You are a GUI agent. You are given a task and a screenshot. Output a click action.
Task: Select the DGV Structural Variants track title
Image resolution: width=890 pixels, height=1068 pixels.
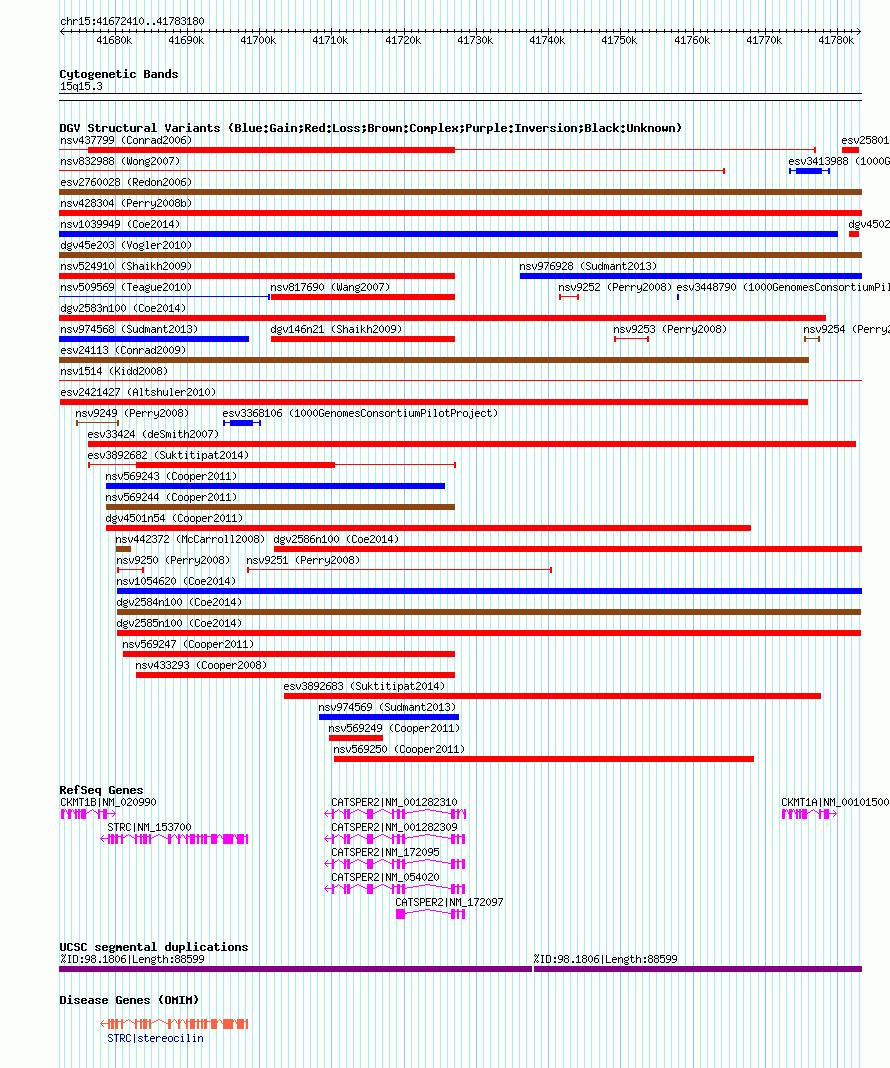[x=370, y=127]
